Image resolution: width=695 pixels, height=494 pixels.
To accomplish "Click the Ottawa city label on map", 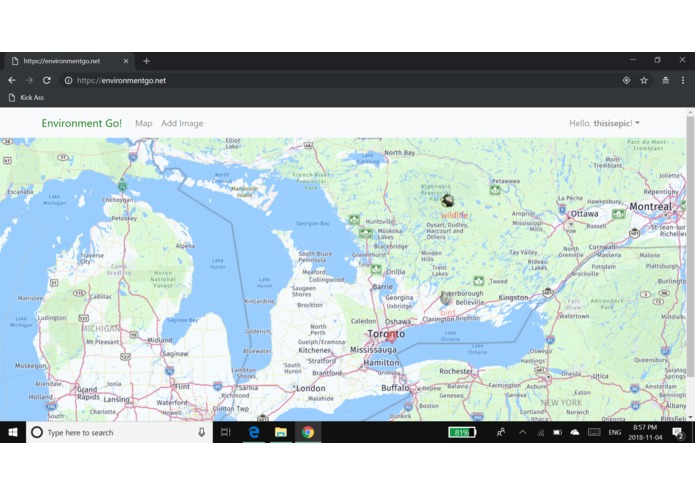I will click(584, 214).
